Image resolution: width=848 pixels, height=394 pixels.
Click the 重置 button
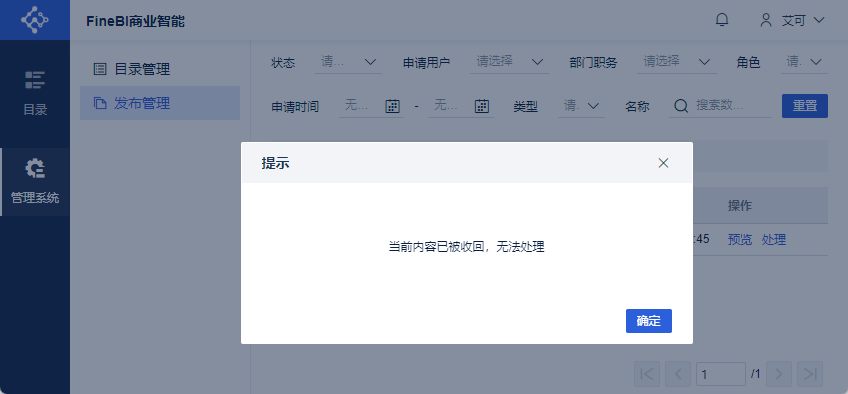coord(805,106)
